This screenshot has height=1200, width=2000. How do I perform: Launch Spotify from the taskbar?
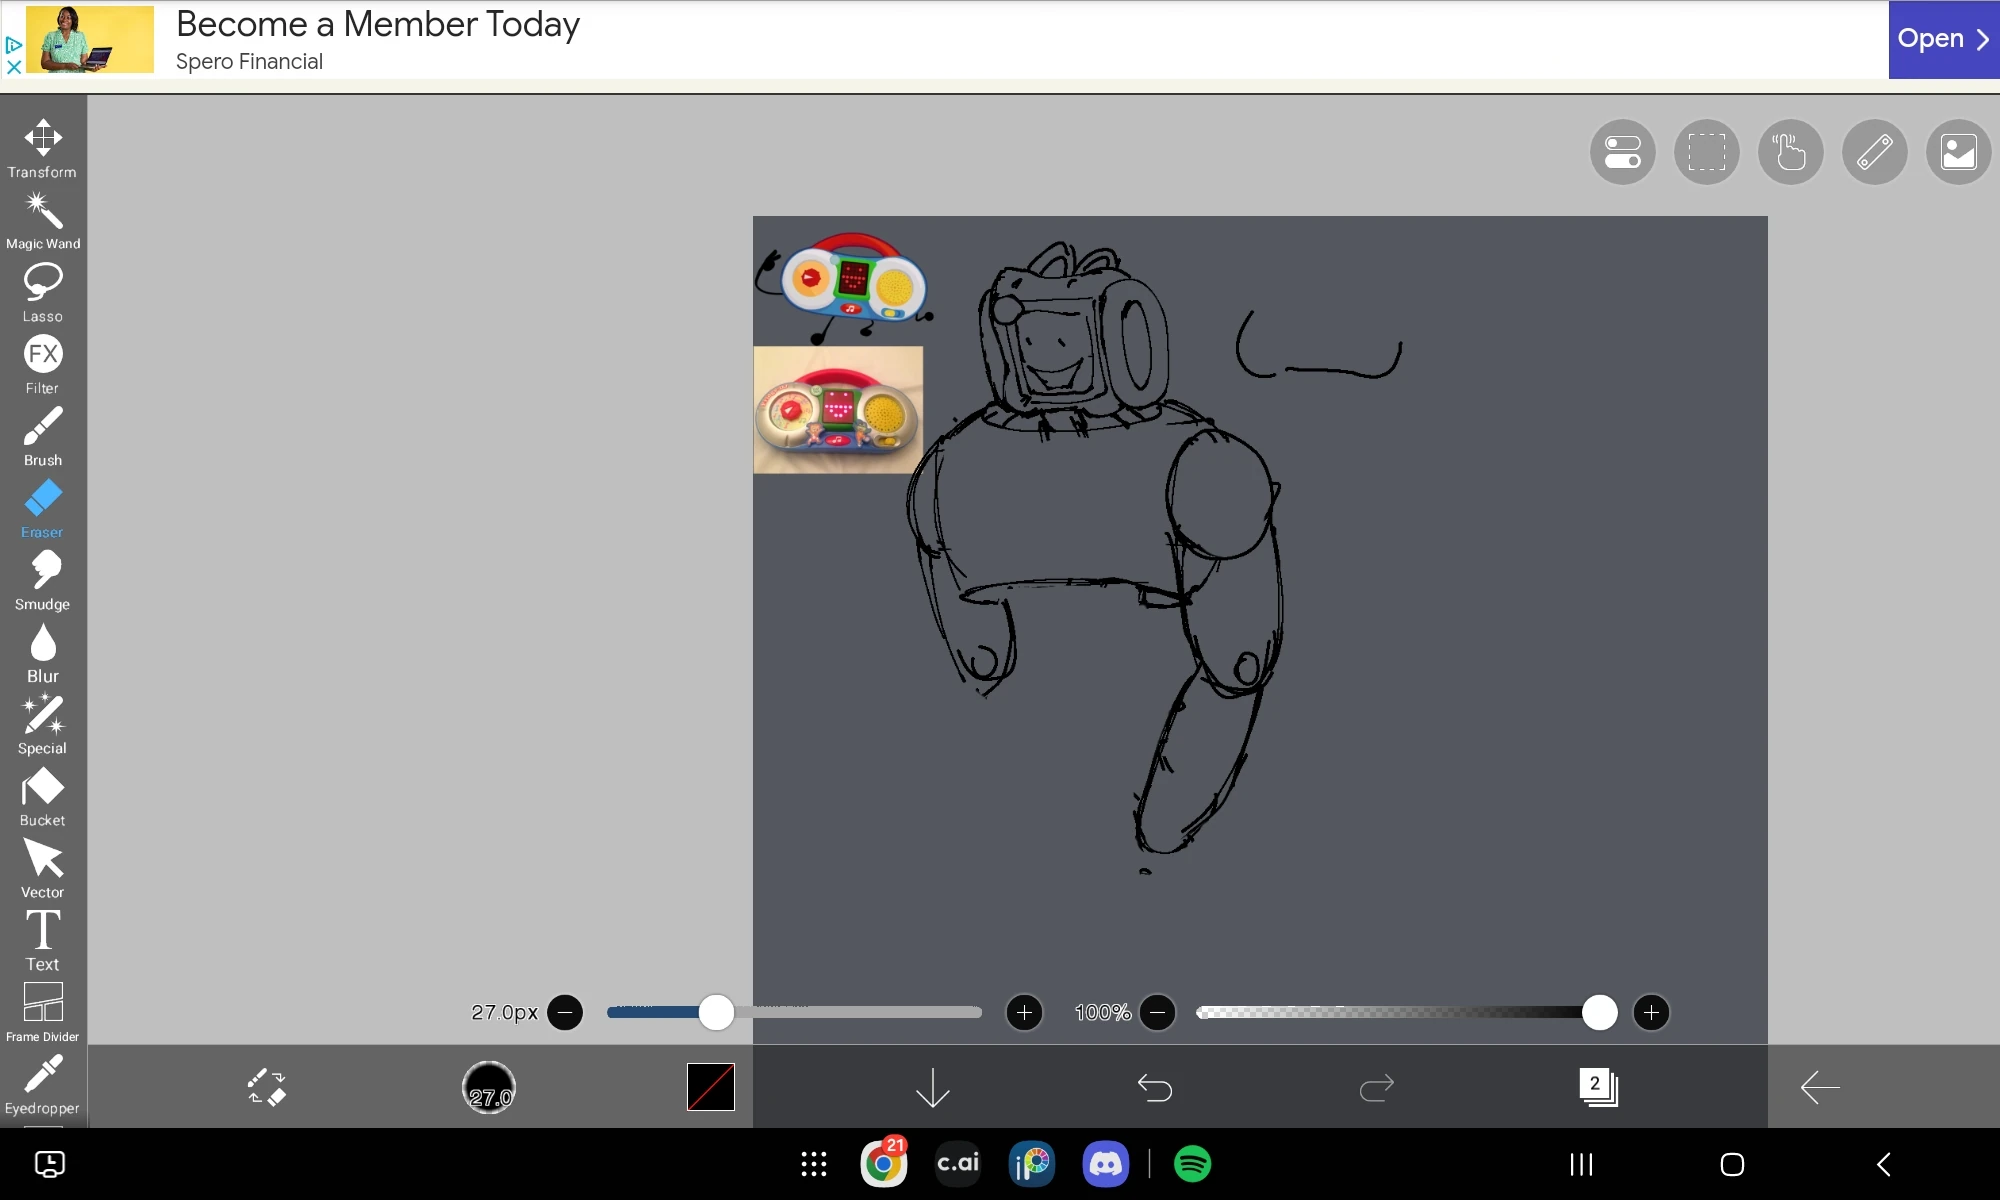pos(1194,1164)
